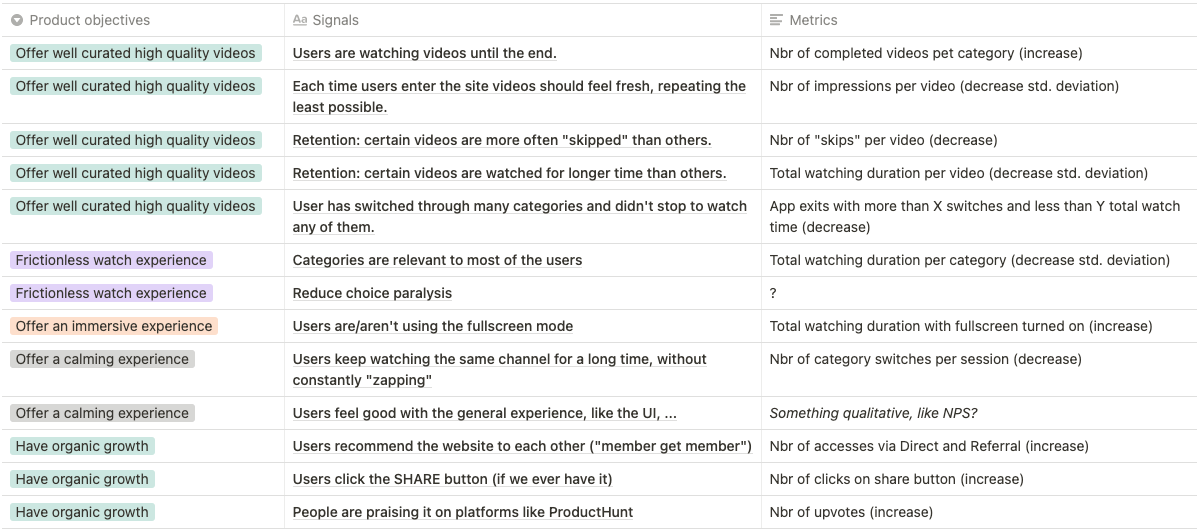
Task: Select the purple tag beside "Reduce choice paralysis"
Action: [111, 293]
